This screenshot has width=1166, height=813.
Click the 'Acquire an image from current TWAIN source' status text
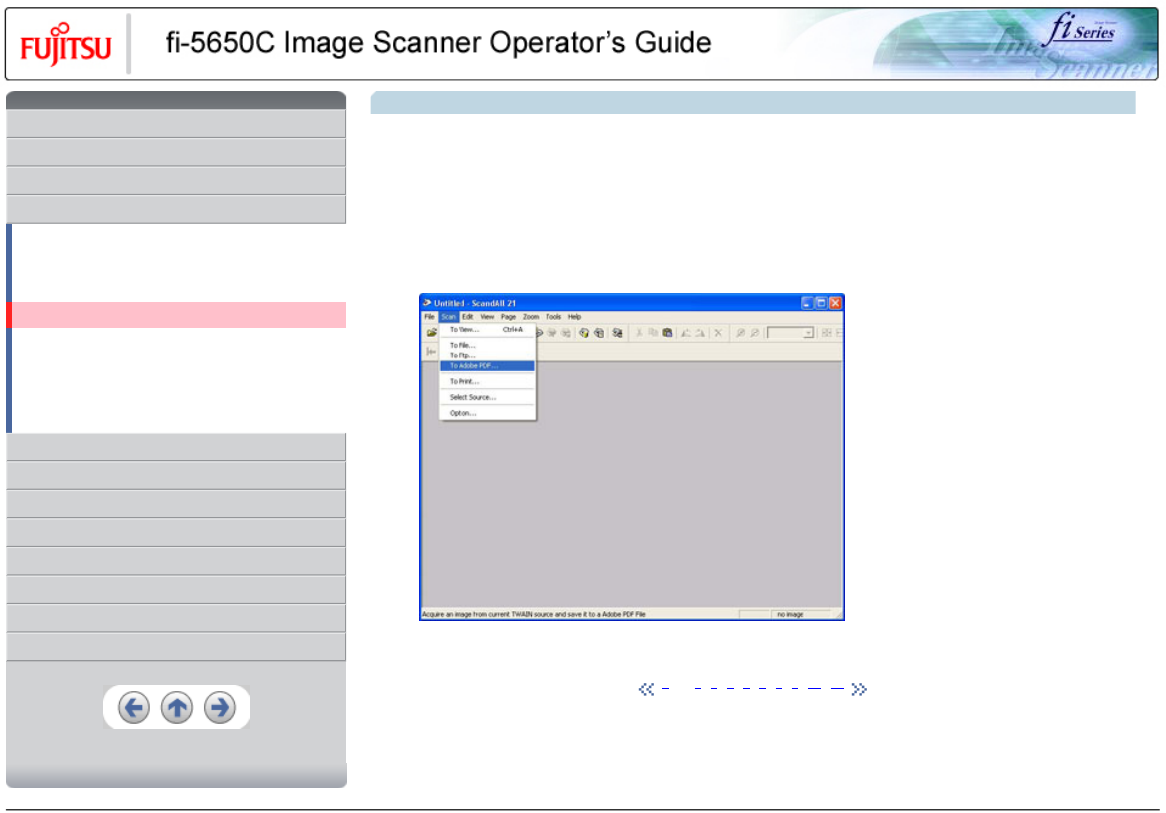(534, 614)
